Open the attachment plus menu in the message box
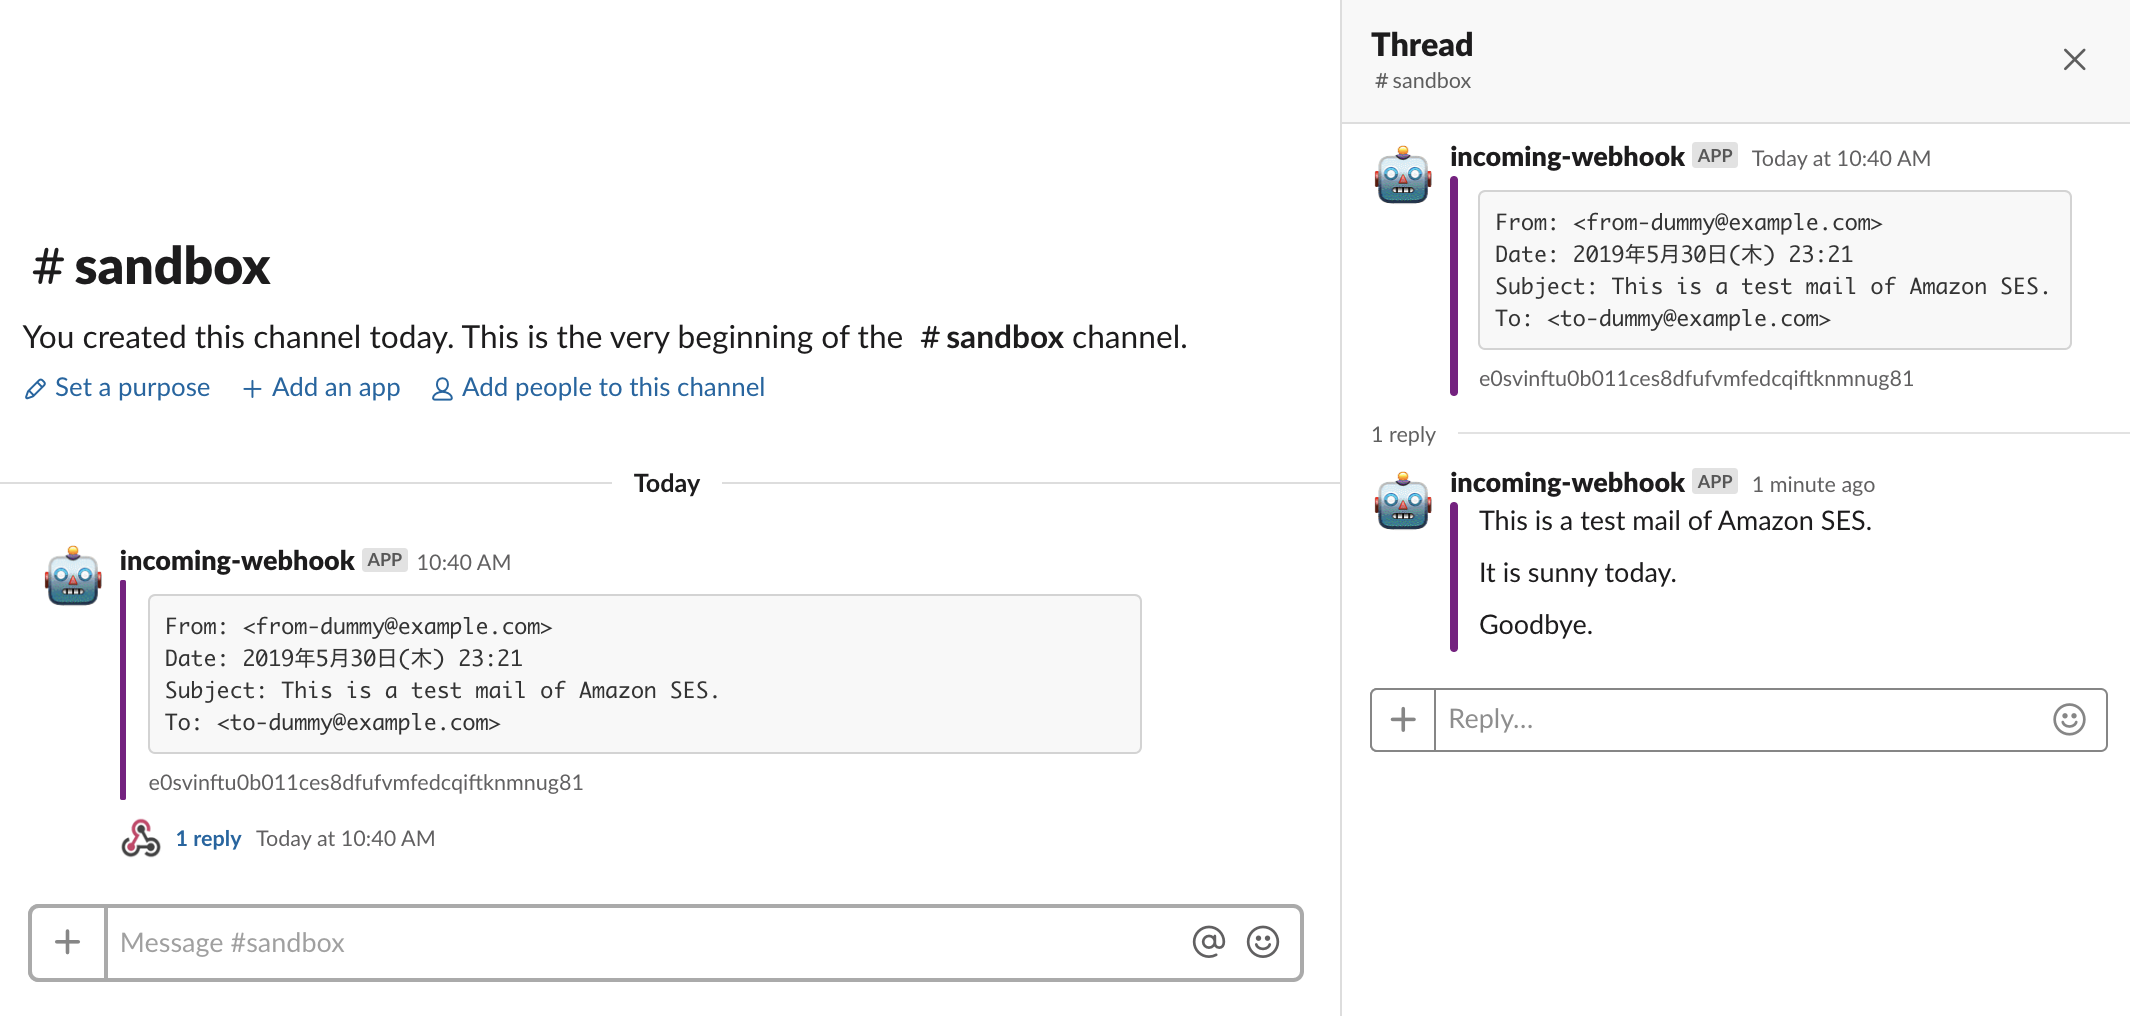Image resolution: width=2130 pixels, height=1016 pixels. tap(66, 942)
